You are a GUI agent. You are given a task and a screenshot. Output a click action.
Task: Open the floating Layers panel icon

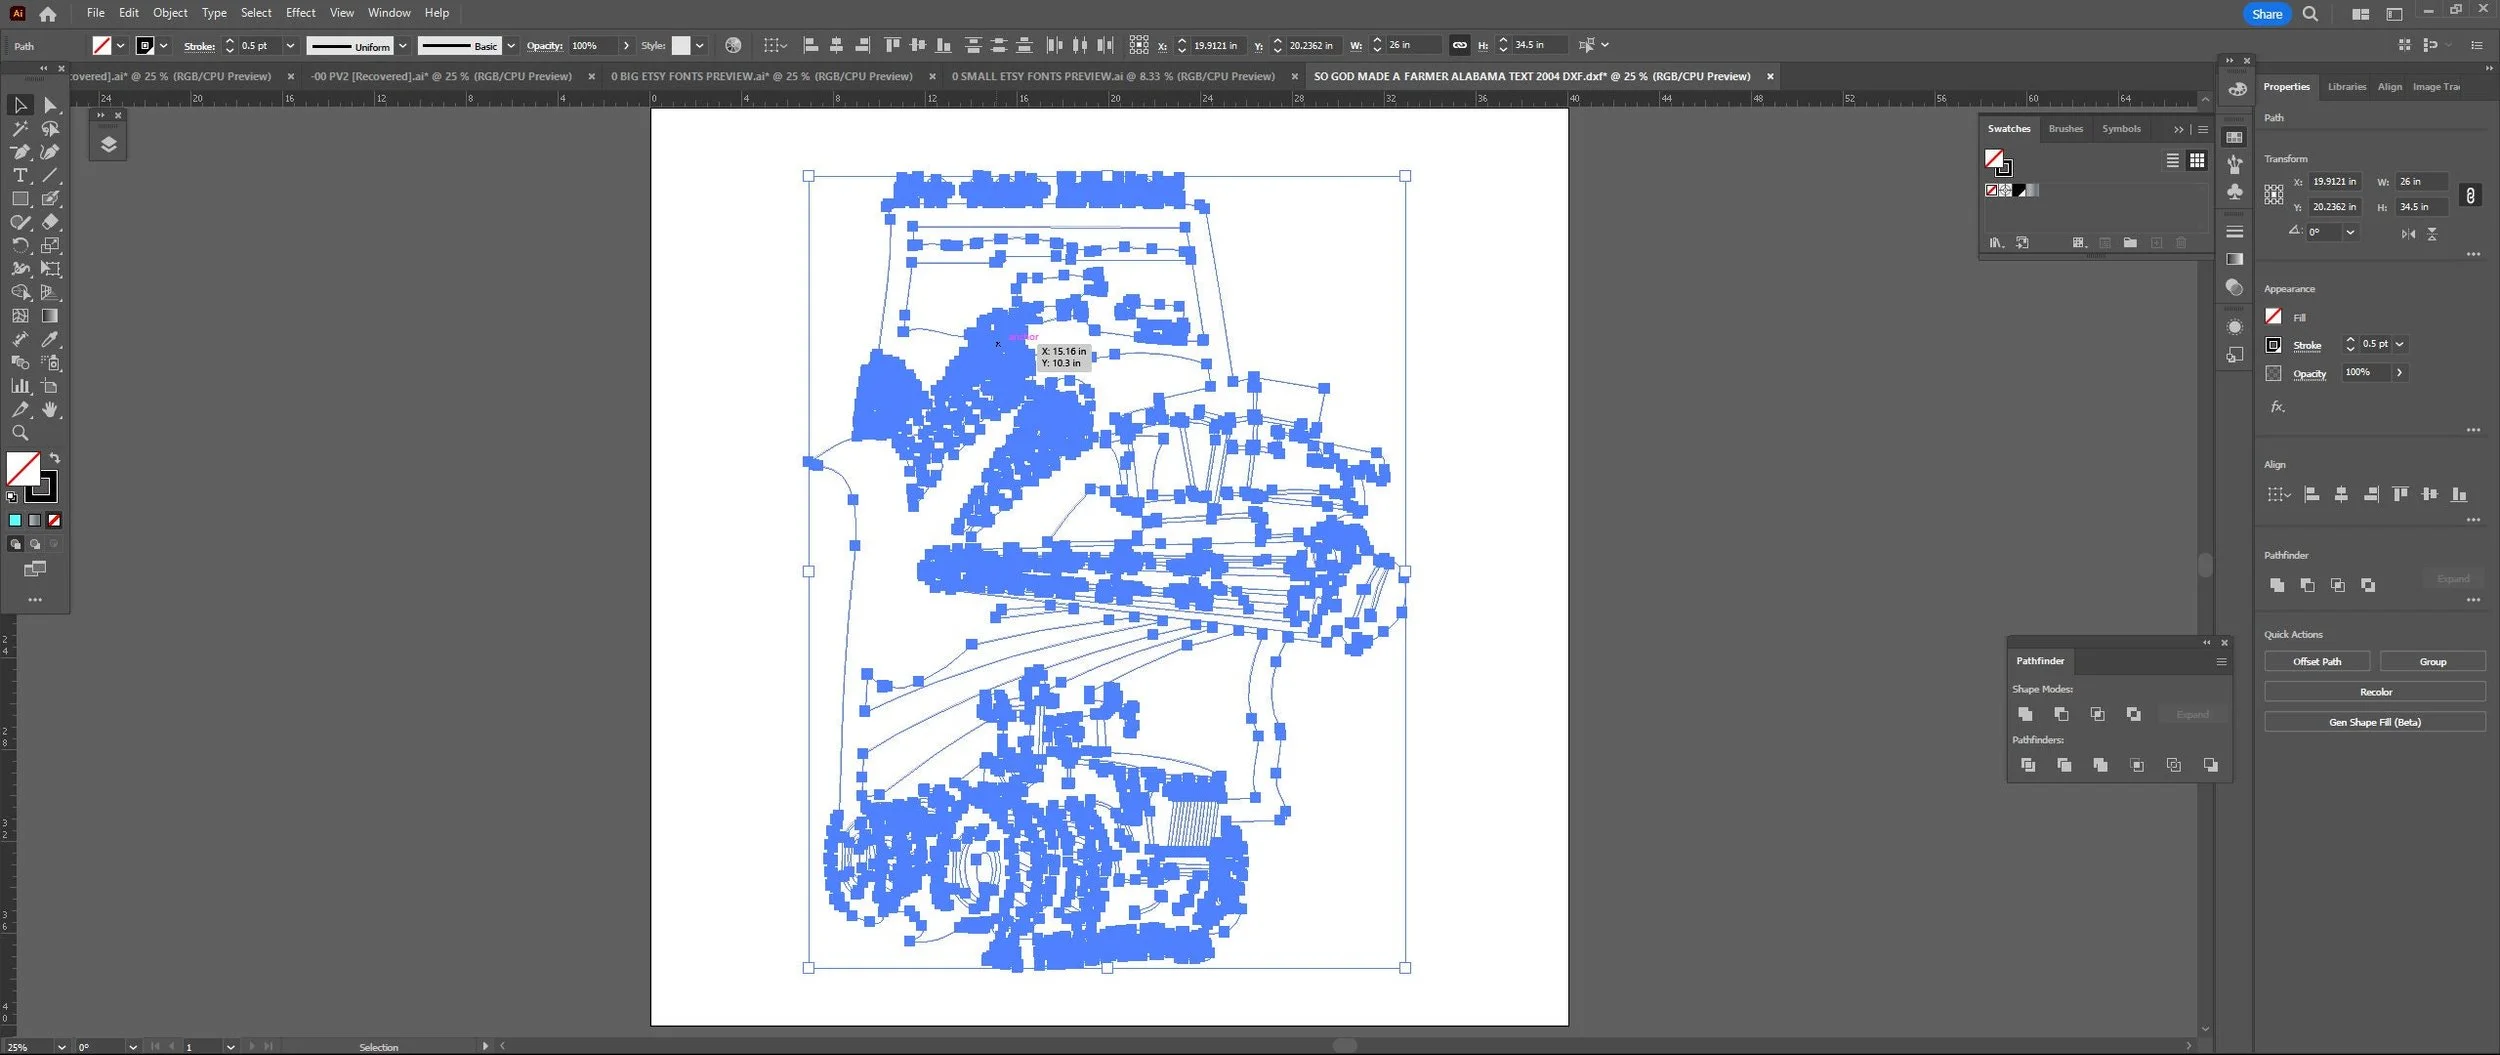[108, 144]
